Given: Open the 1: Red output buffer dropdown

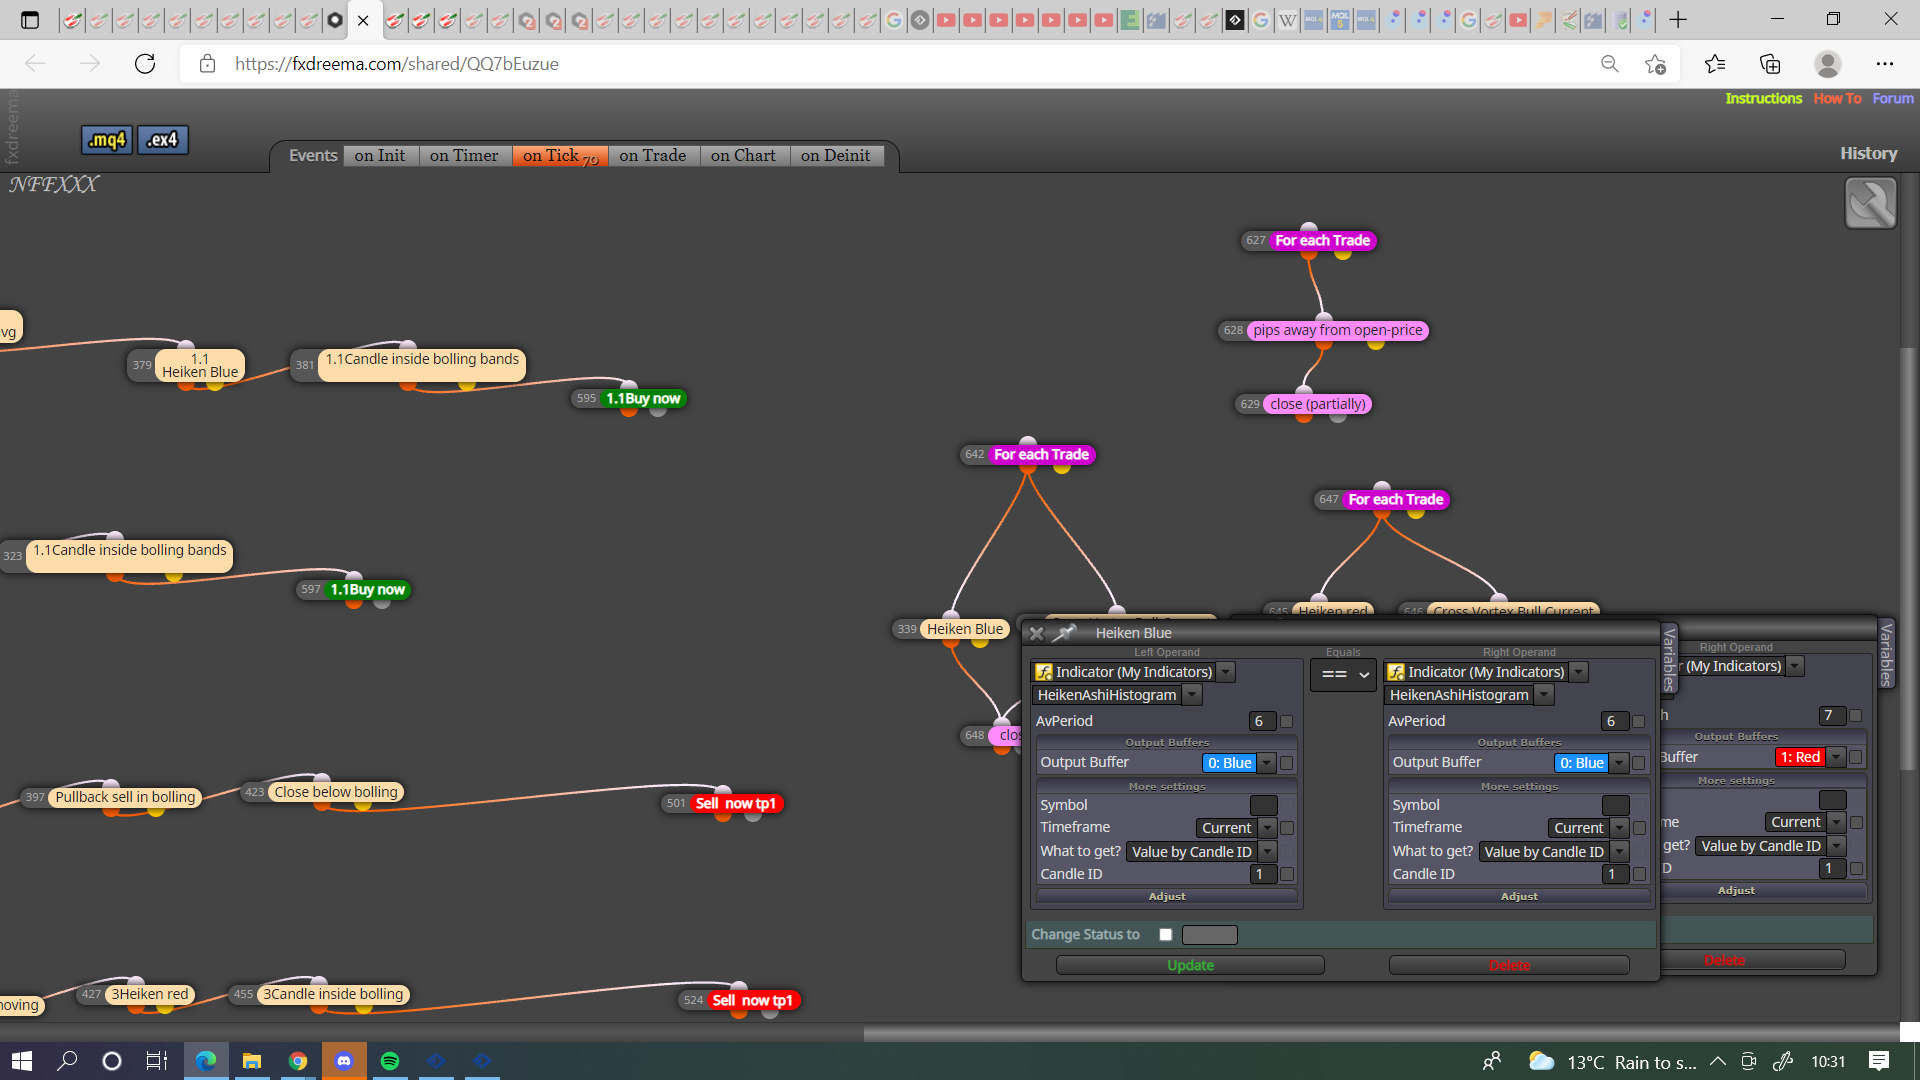Looking at the screenshot, I should 1836,757.
